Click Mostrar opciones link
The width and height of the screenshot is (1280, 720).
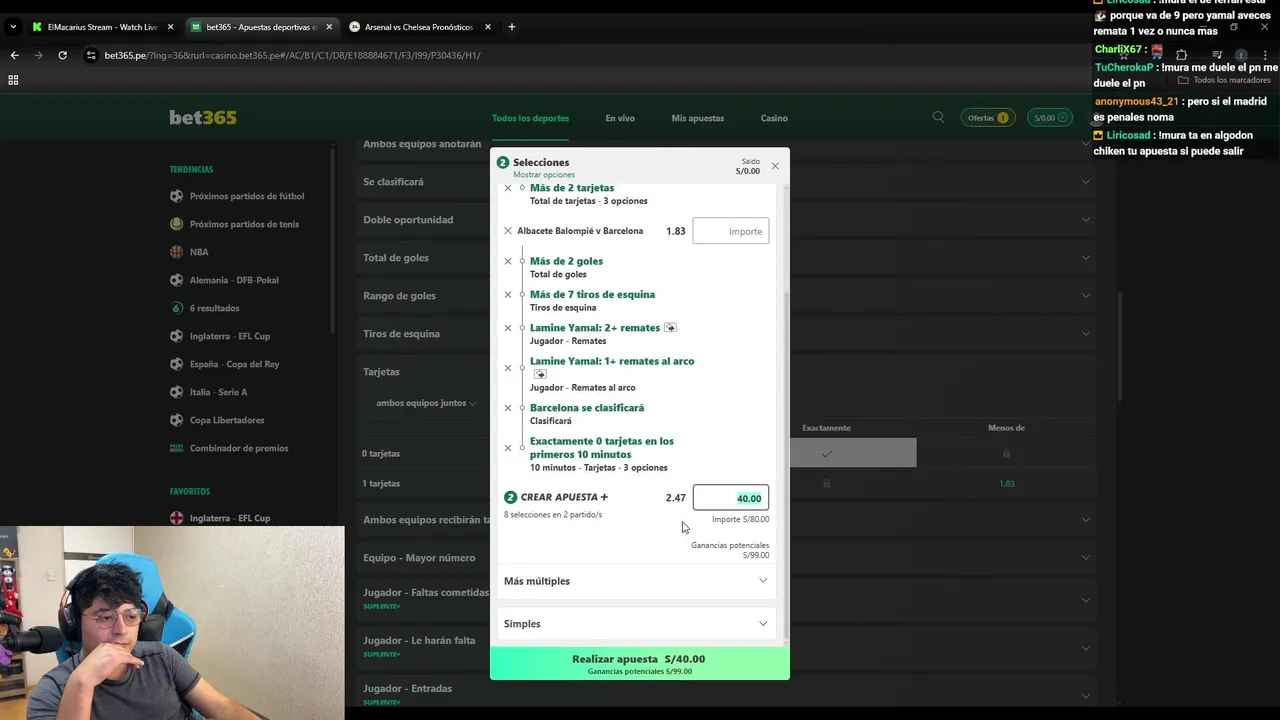(x=544, y=175)
